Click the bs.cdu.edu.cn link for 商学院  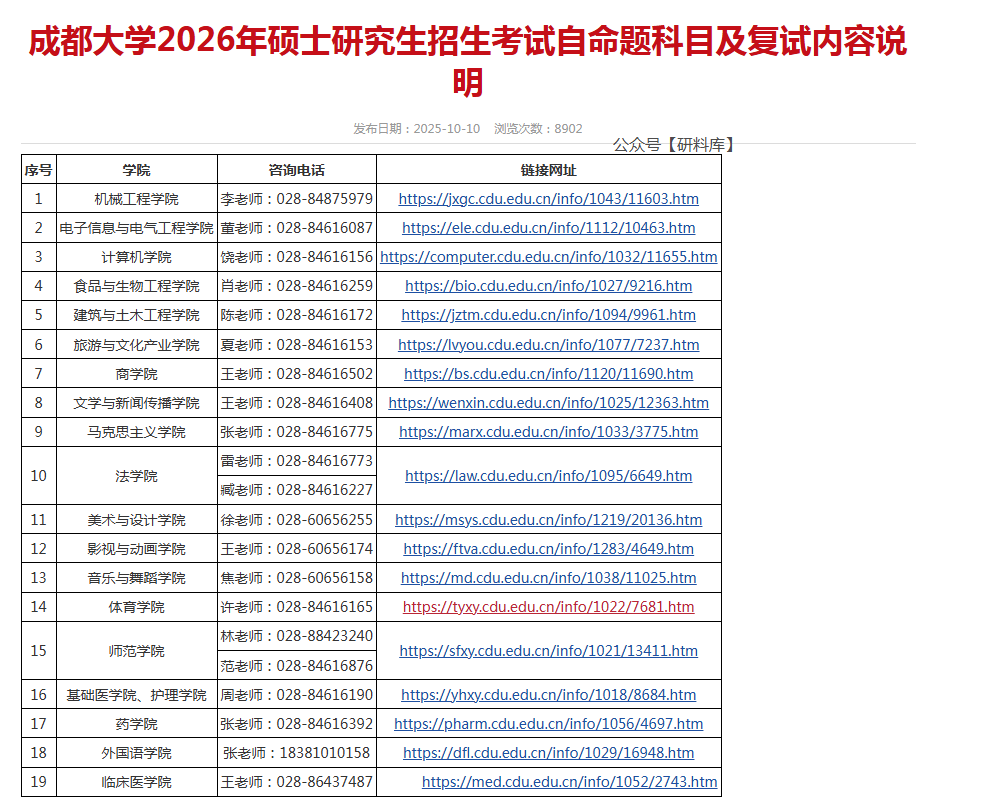pos(548,374)
